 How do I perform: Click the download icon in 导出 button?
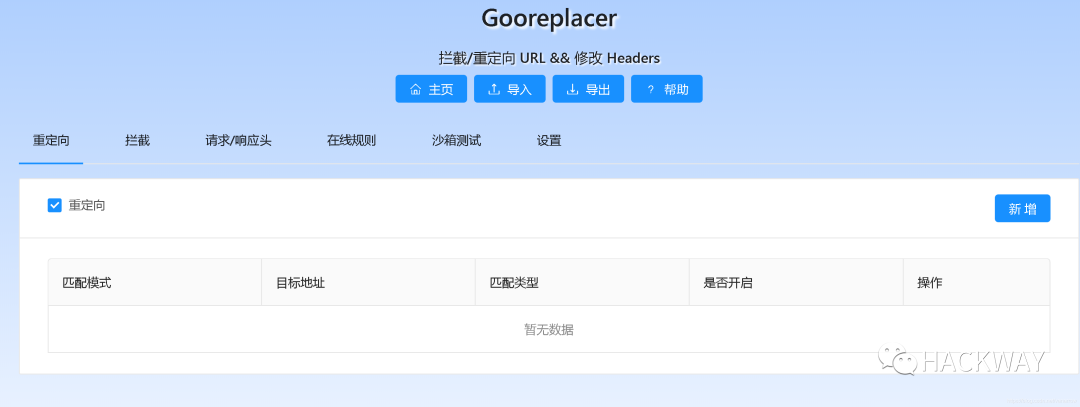tap(572, 90)
